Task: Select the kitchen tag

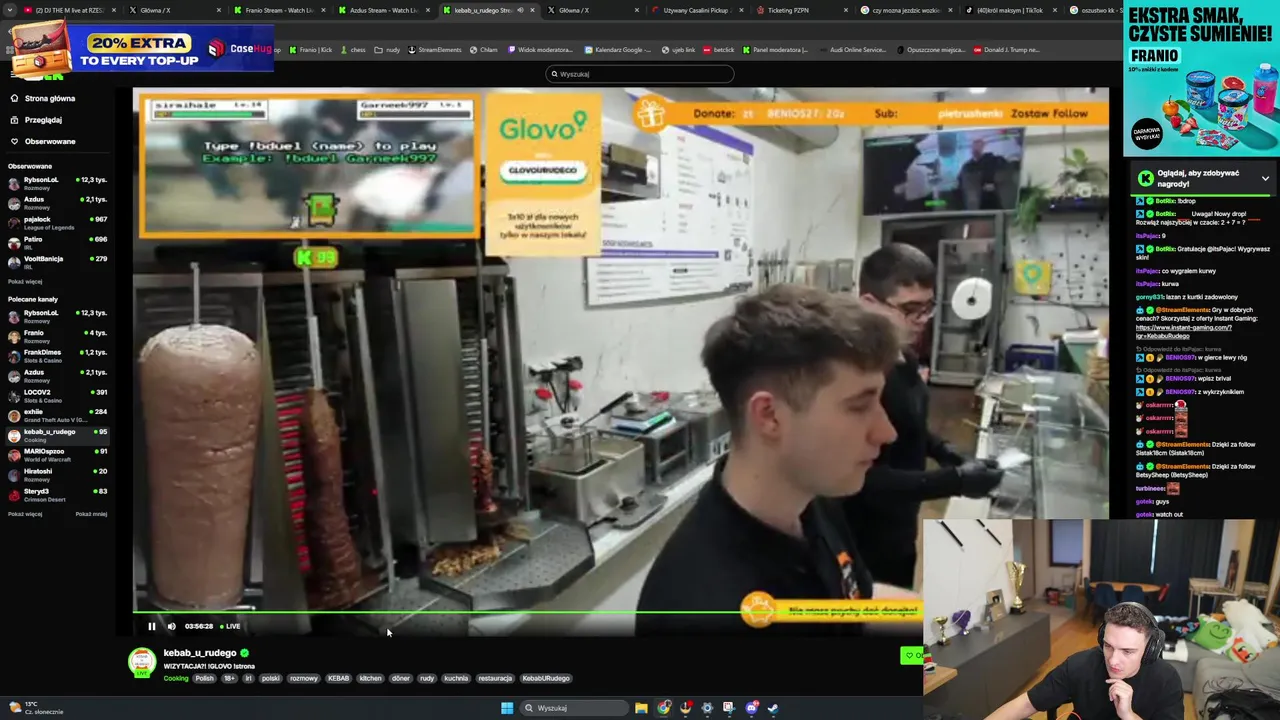Action: click(371, 678)
